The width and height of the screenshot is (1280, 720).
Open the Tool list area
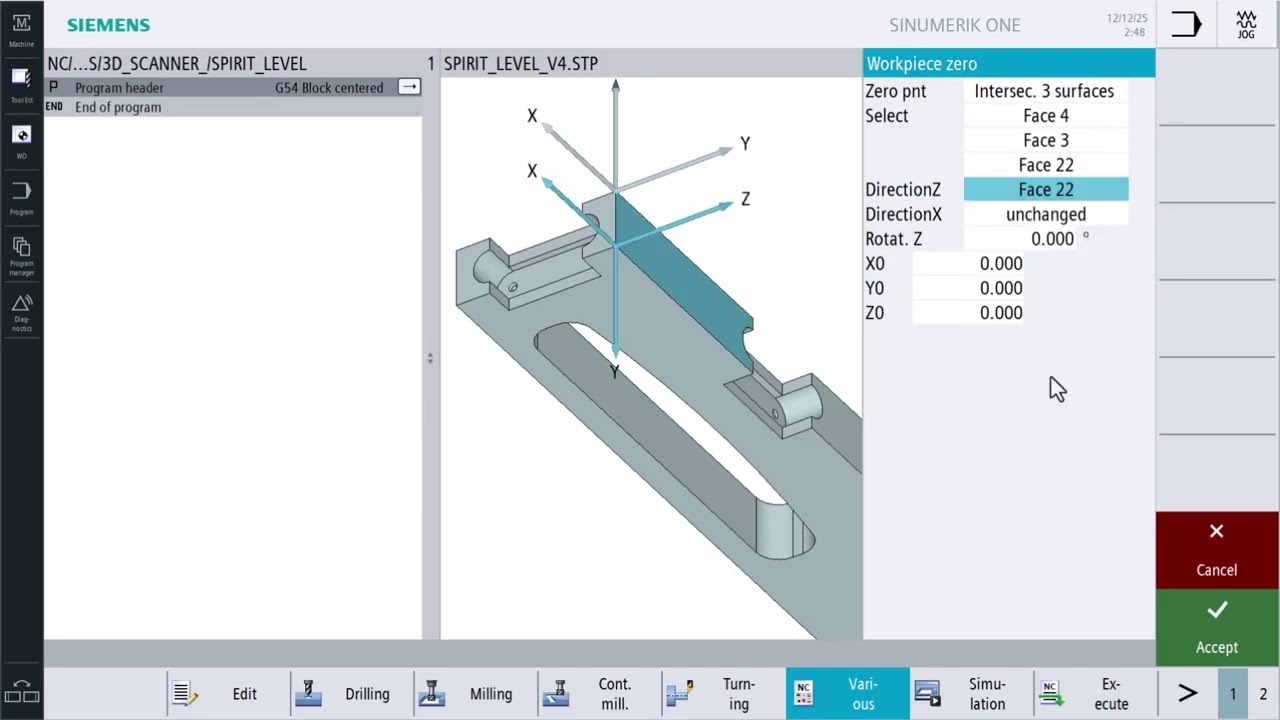coord(21,85)
